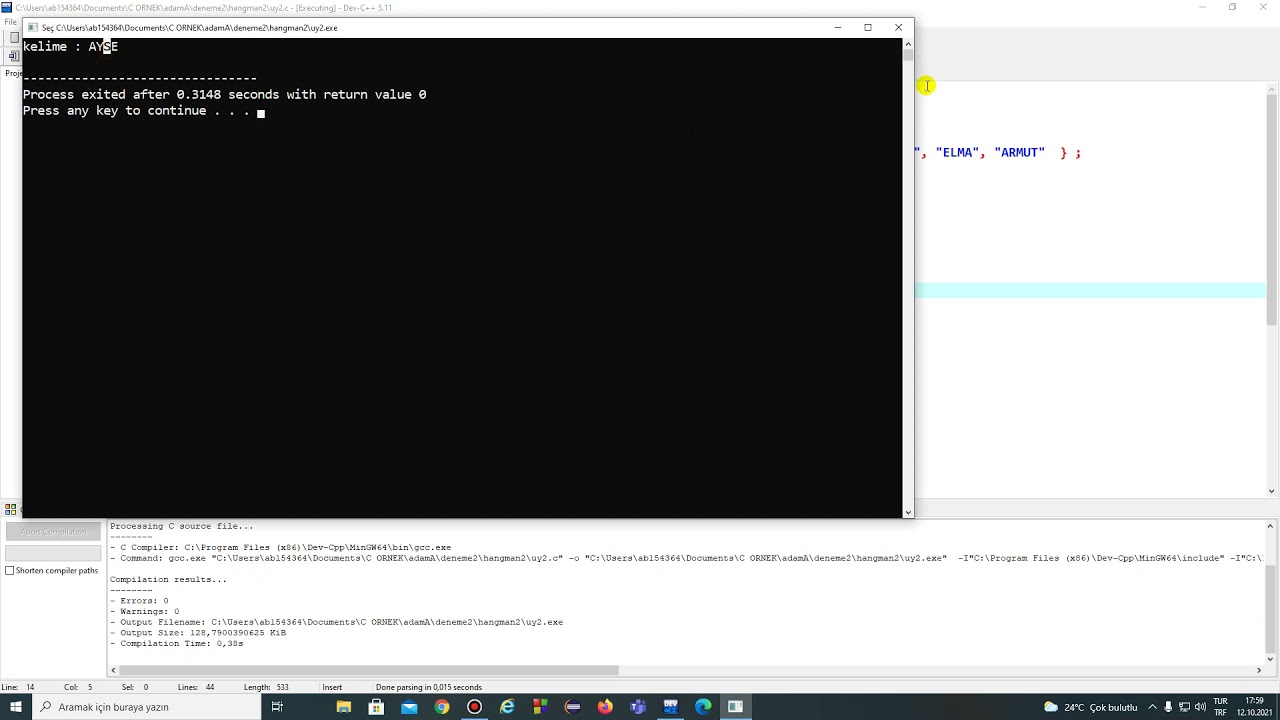
Task: Click the 'C Compiler' path log line
Action: (x=280, y=548)
